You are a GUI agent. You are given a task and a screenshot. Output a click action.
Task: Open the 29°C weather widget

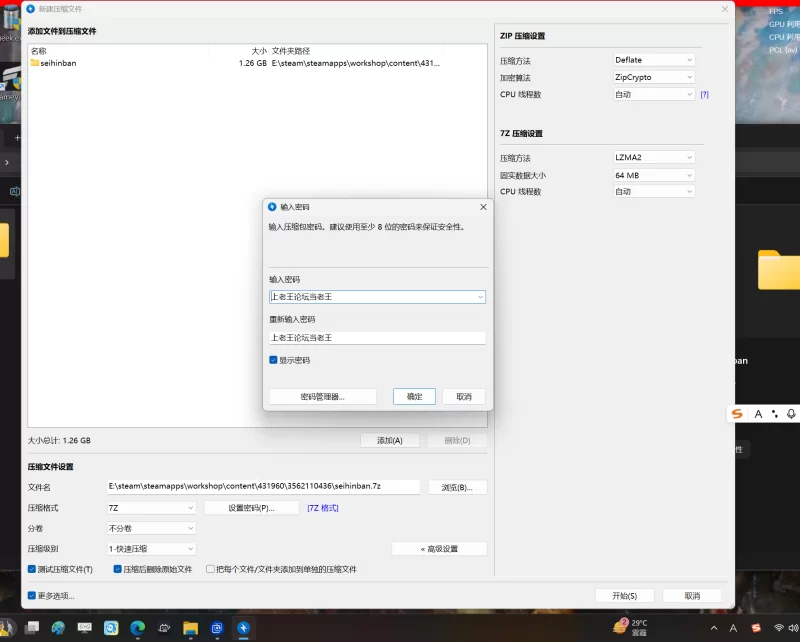click(630, 627)
